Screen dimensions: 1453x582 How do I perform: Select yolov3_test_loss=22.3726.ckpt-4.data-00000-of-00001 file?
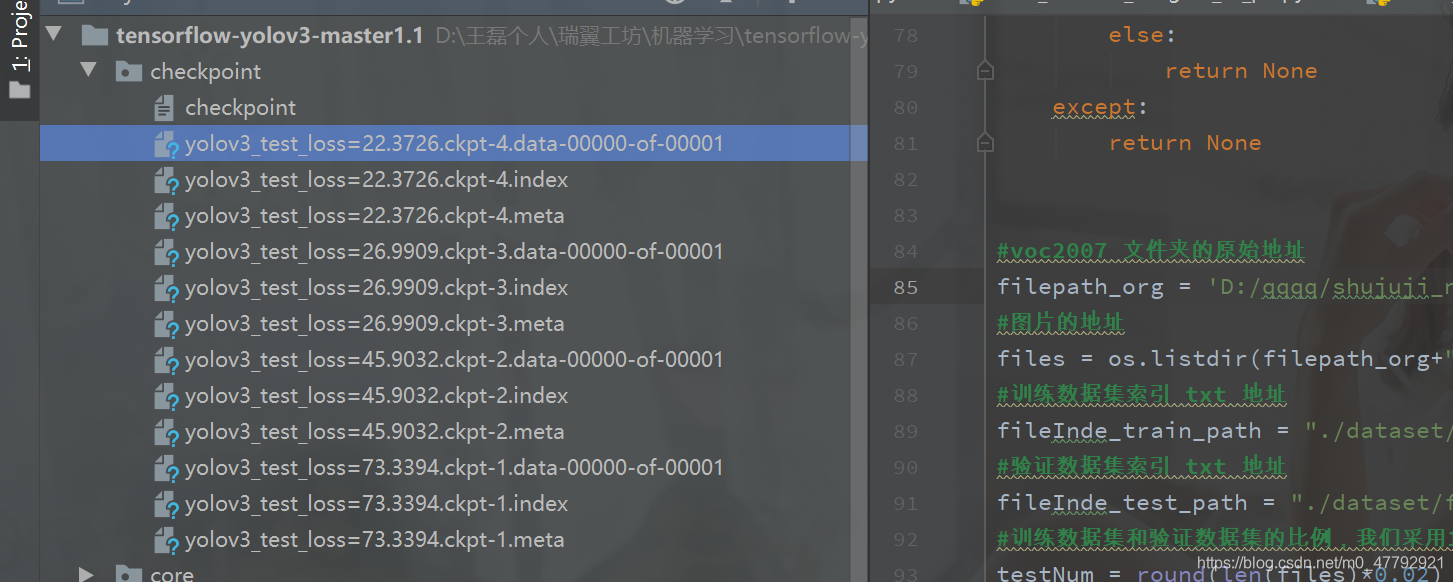point(454,144)
